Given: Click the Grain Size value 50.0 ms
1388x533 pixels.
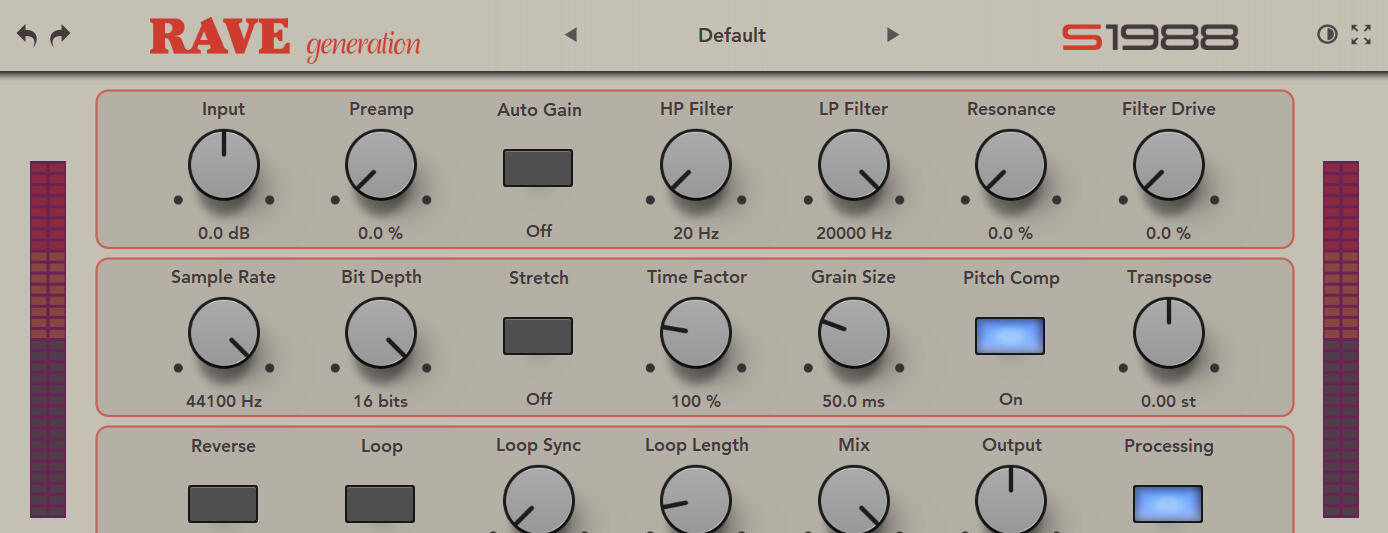Looking at the screenshot, I should tap(854, 401).
